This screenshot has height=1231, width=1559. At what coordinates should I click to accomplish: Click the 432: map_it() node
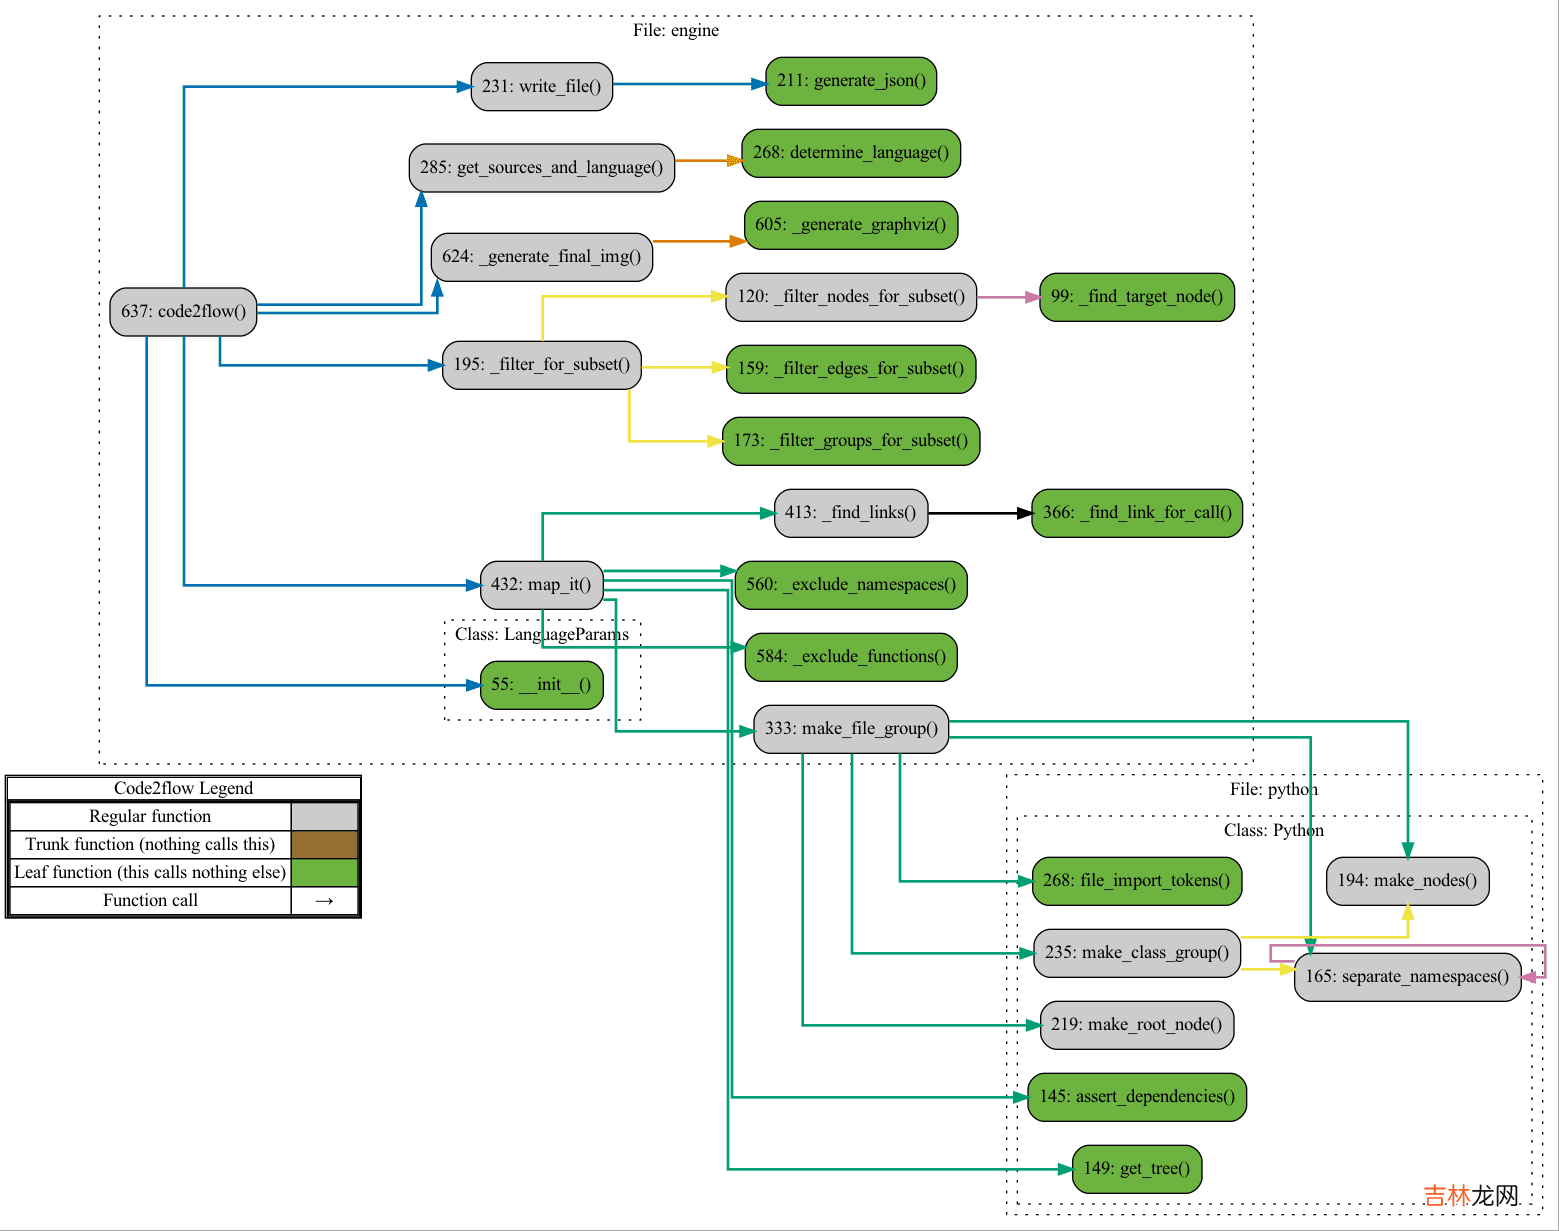point(541,585)
